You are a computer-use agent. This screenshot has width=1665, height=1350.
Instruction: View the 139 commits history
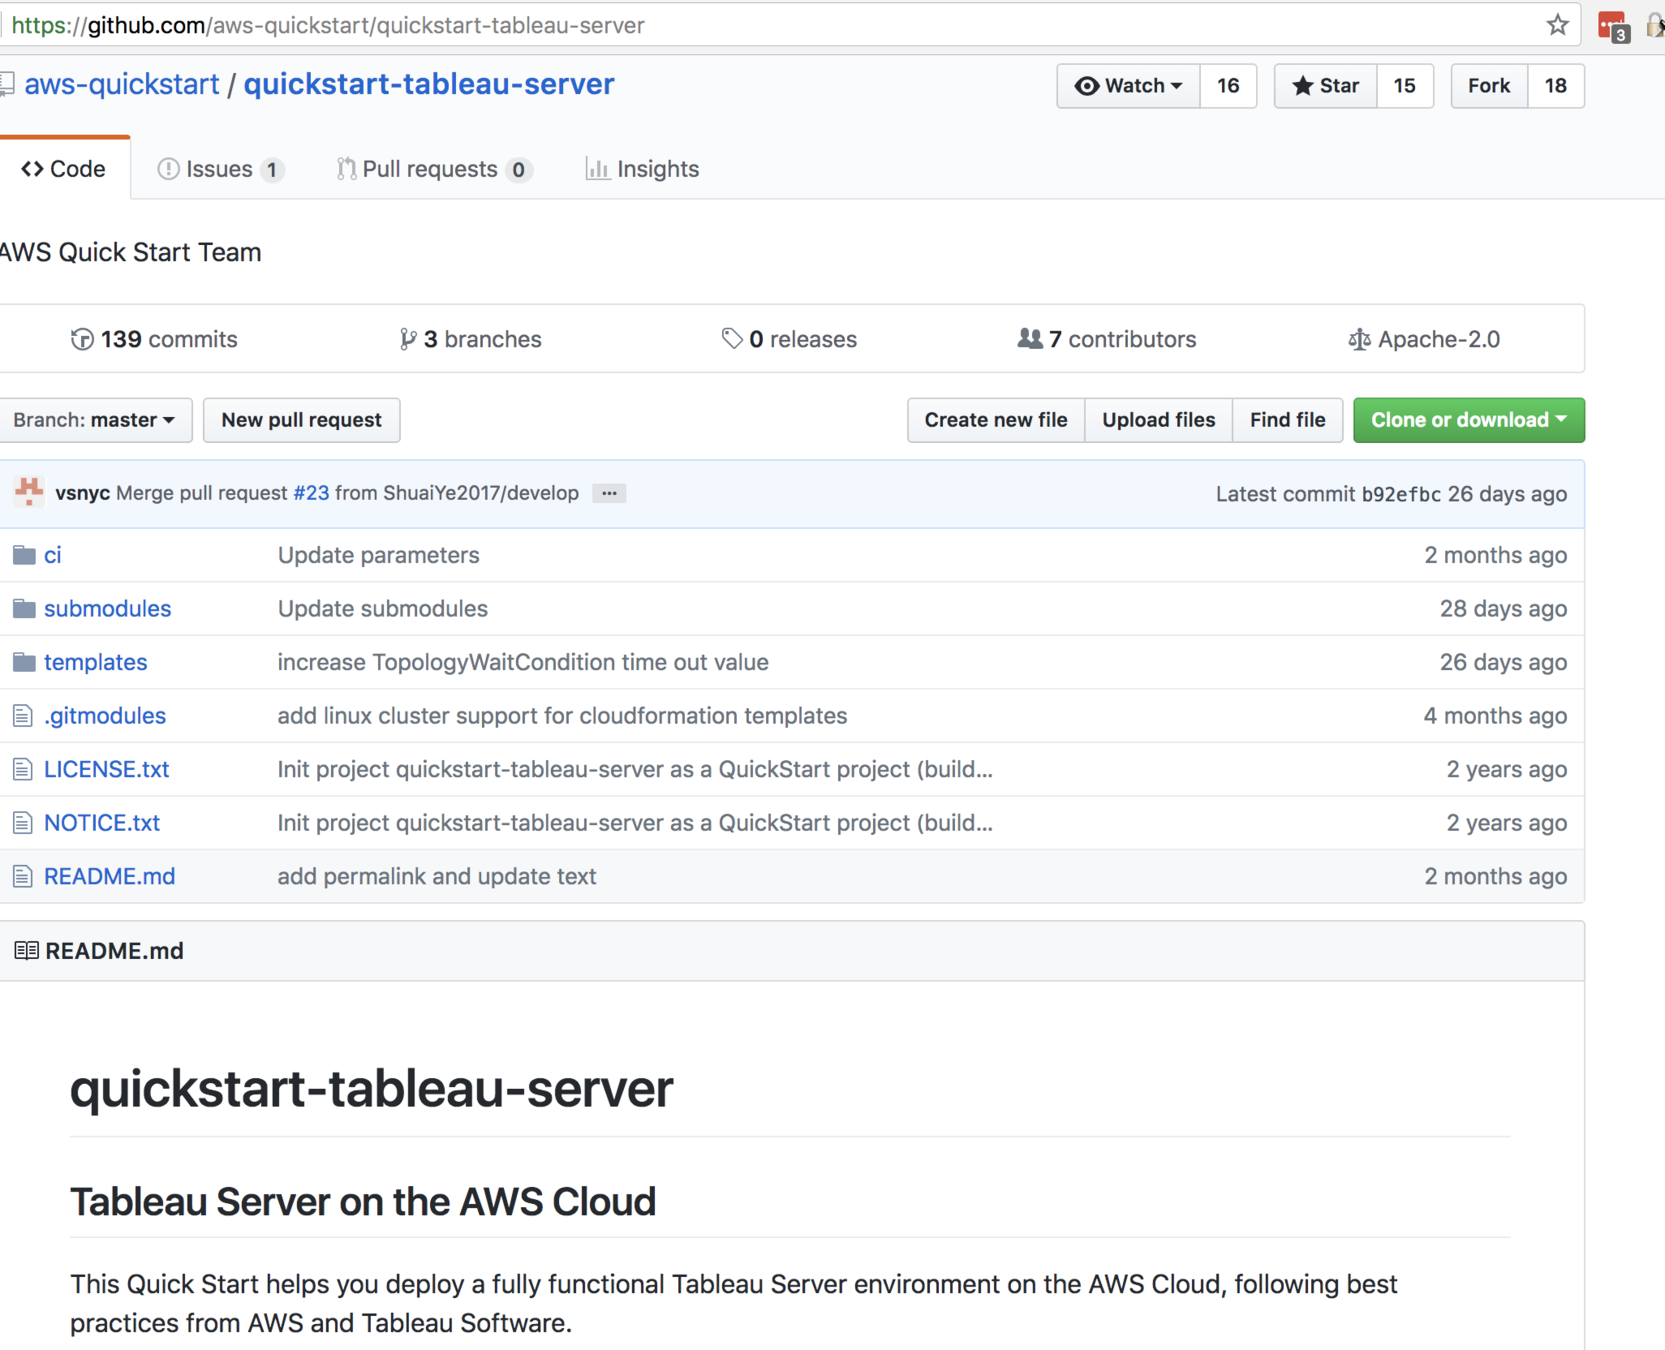point(154,339)
